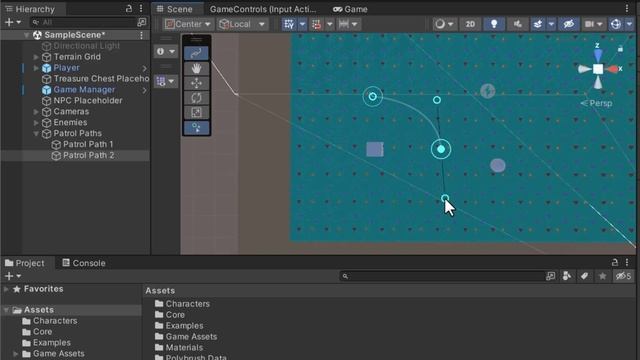Click the snap increment magnet icon

click(317, 24)
